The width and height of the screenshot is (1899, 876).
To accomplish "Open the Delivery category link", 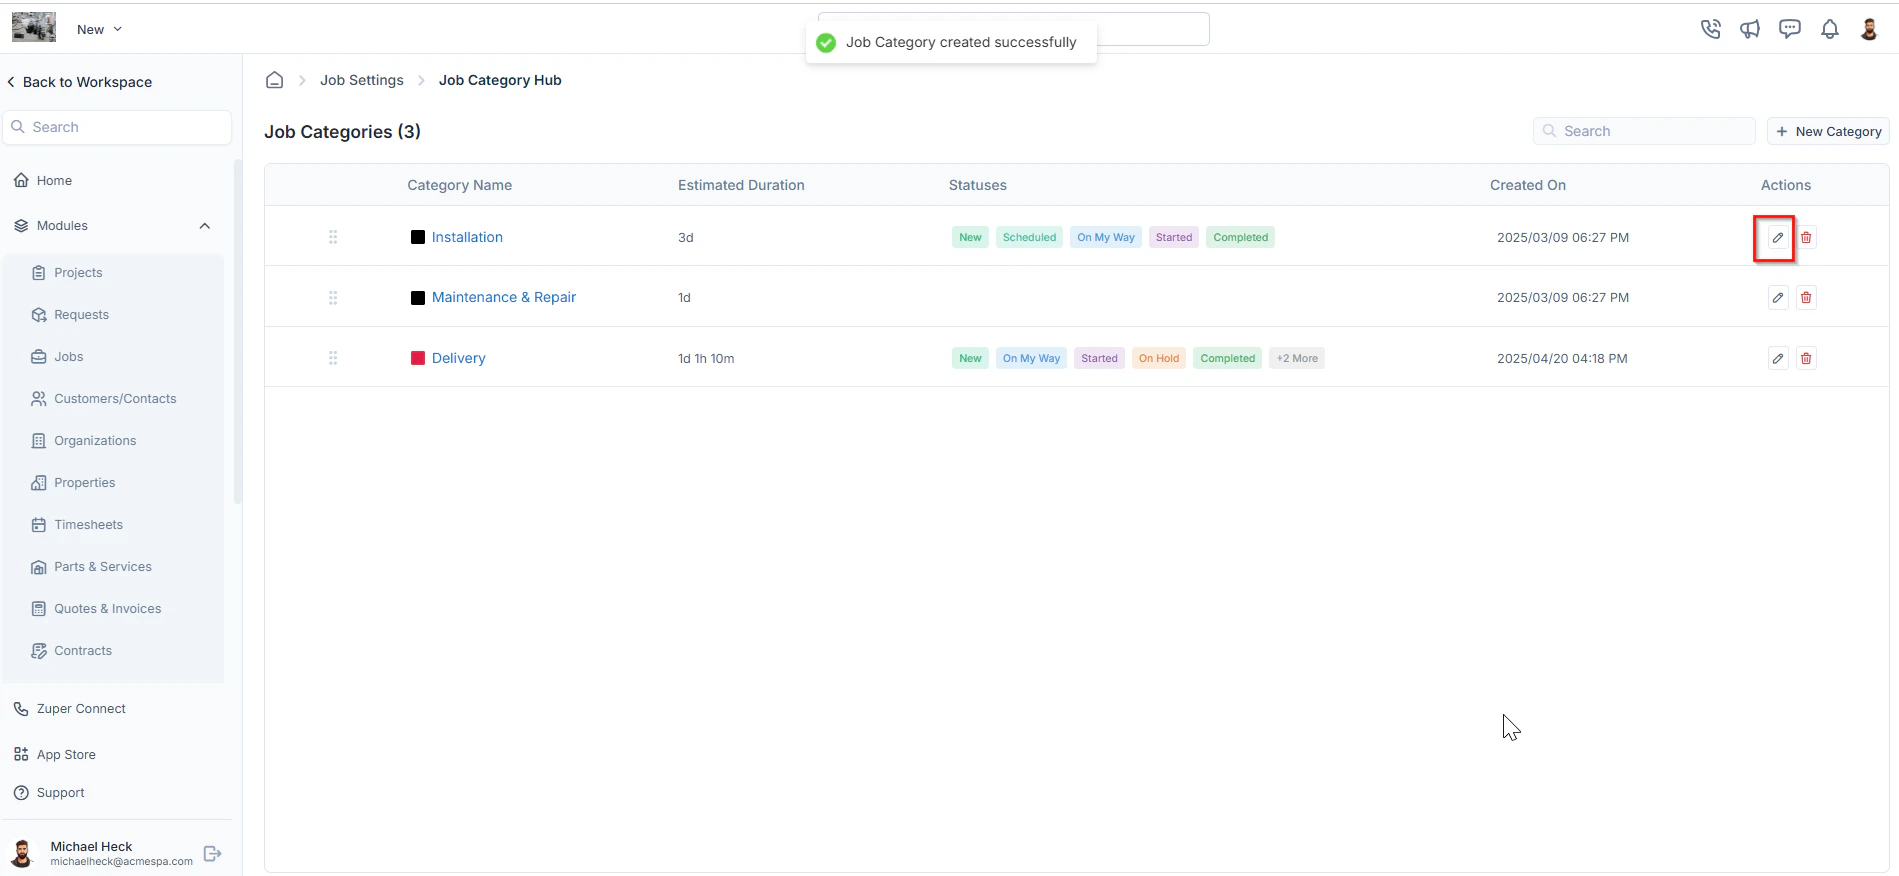I will pos(458,358).
